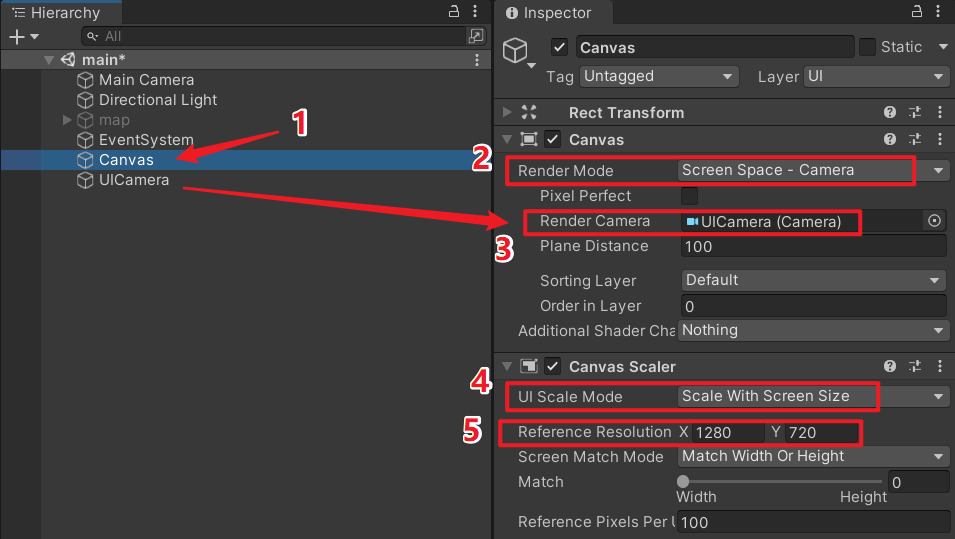Open the Inspector panel options menu

938,11
